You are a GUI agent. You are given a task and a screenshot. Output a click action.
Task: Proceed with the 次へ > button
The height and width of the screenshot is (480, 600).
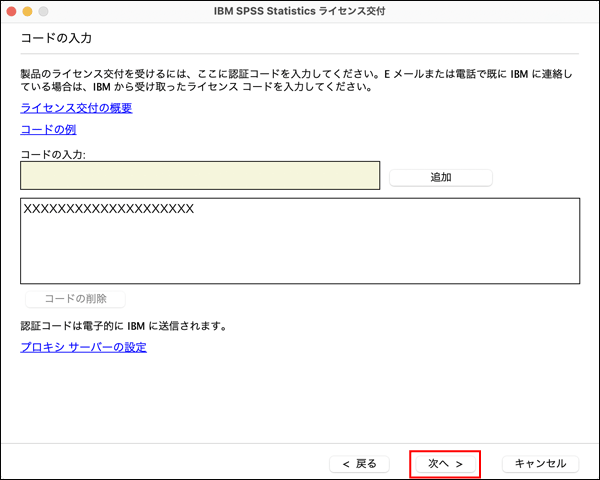pyautogui.click(x=445, y=464)
